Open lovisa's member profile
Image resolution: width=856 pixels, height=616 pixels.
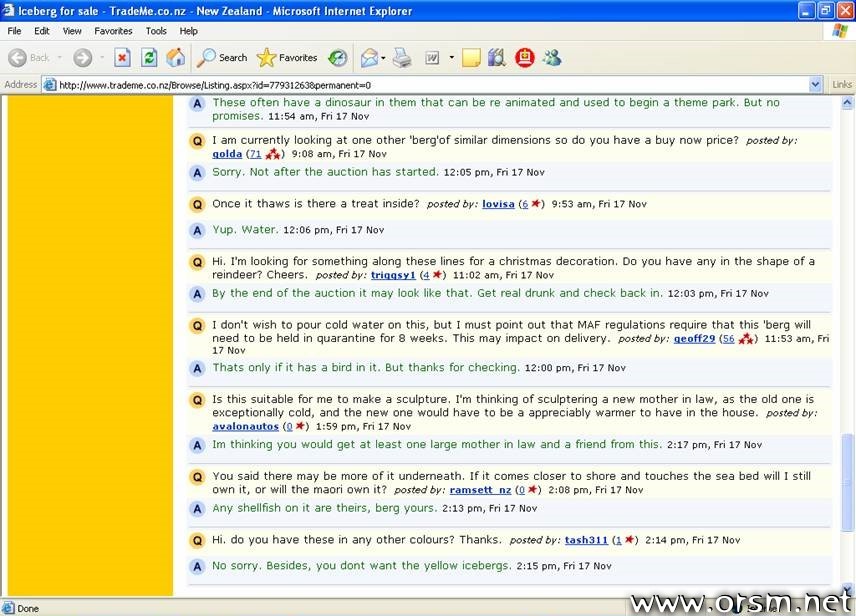(498, 204)
